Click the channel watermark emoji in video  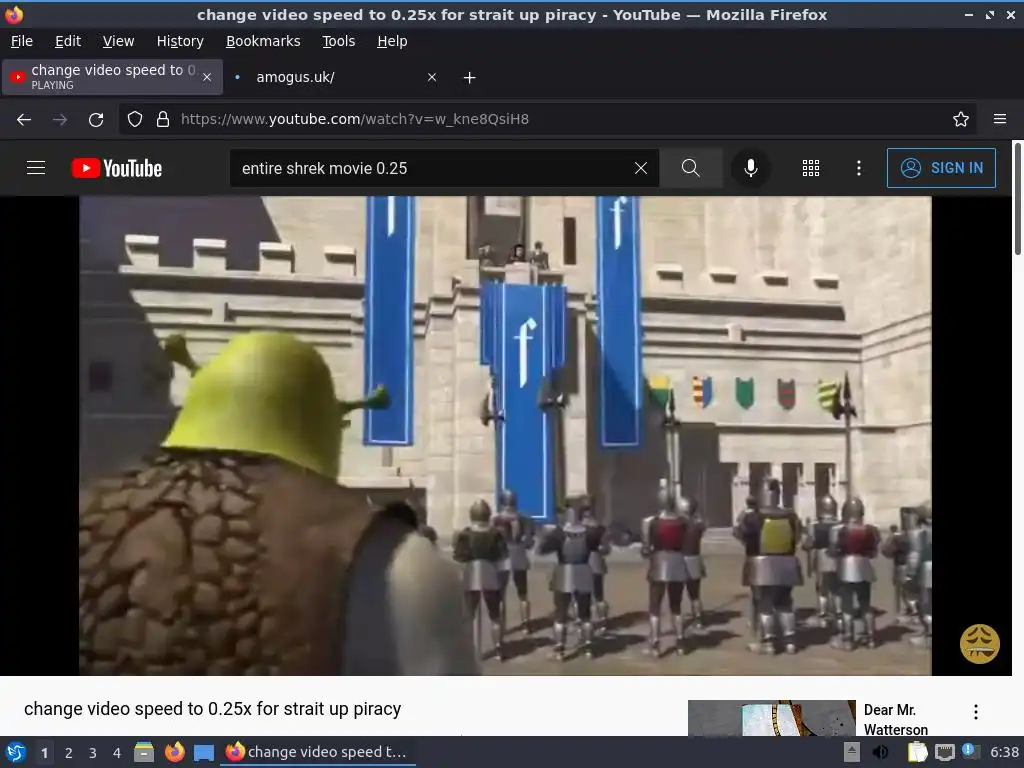pyautogui.click(x=980, y=643)
